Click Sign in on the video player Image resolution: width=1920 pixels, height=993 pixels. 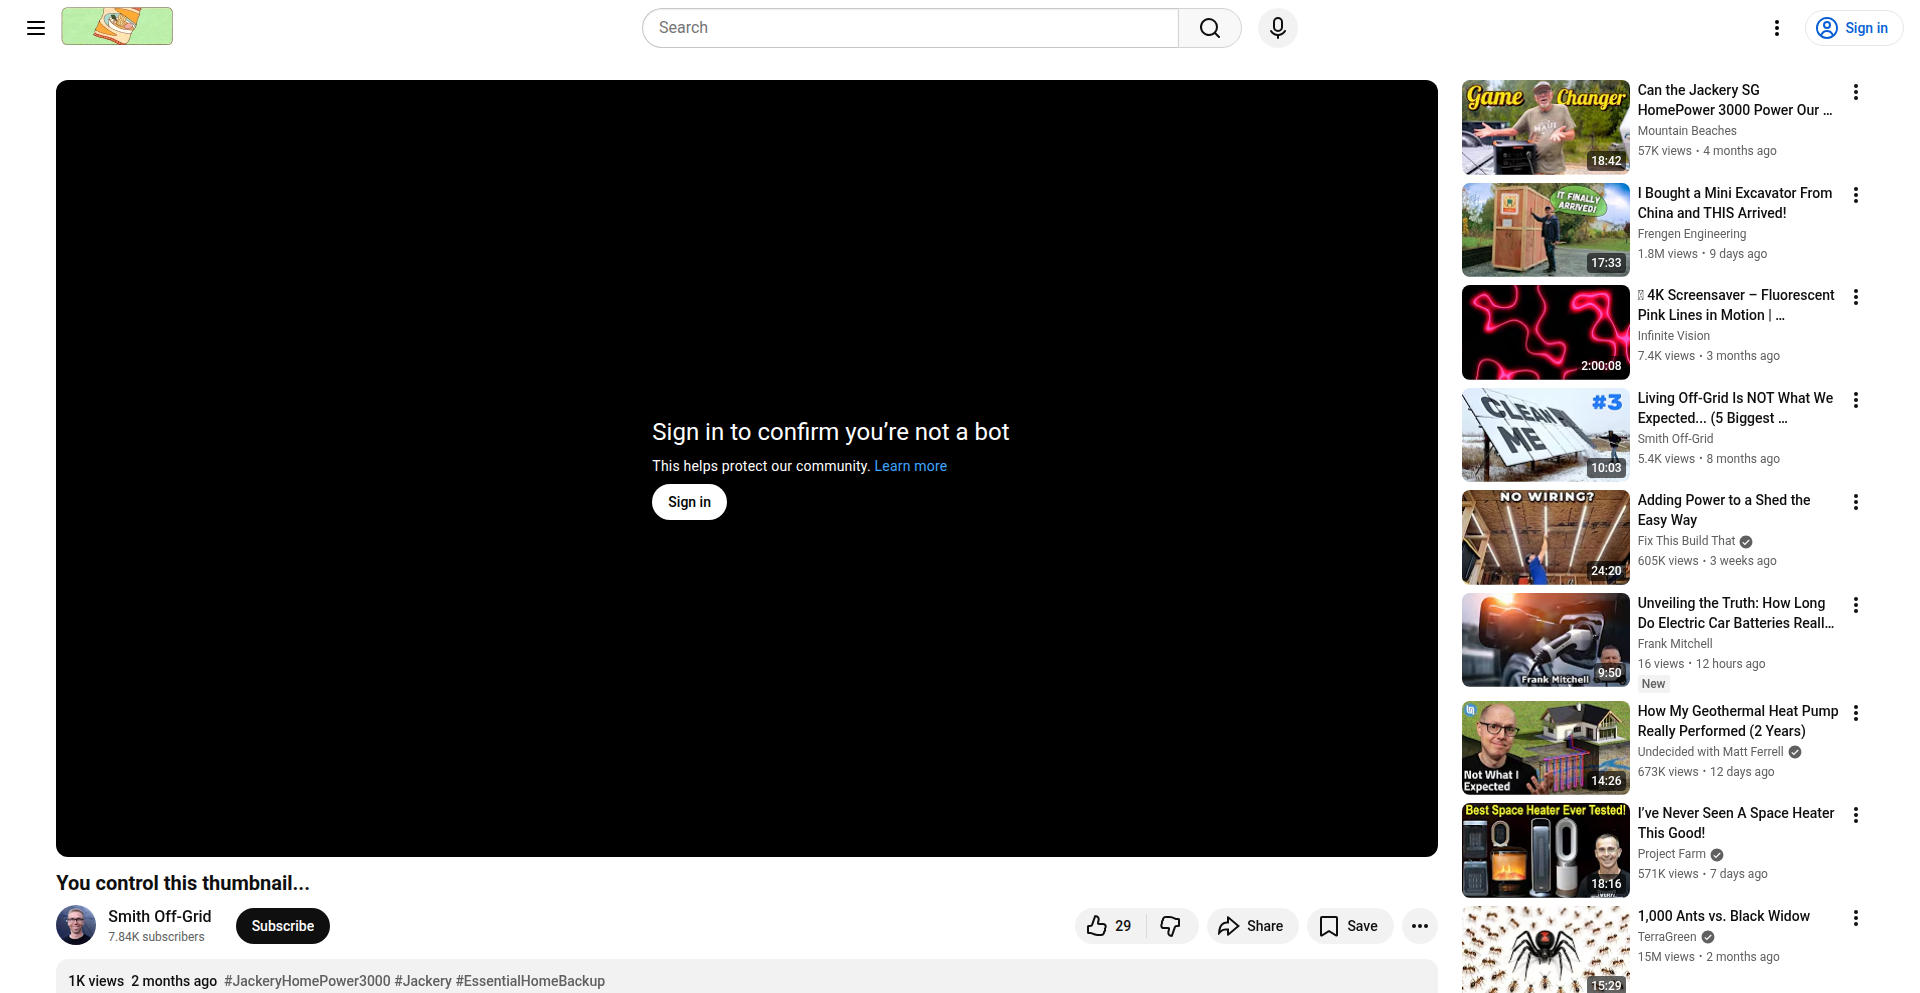pos(689,502)
